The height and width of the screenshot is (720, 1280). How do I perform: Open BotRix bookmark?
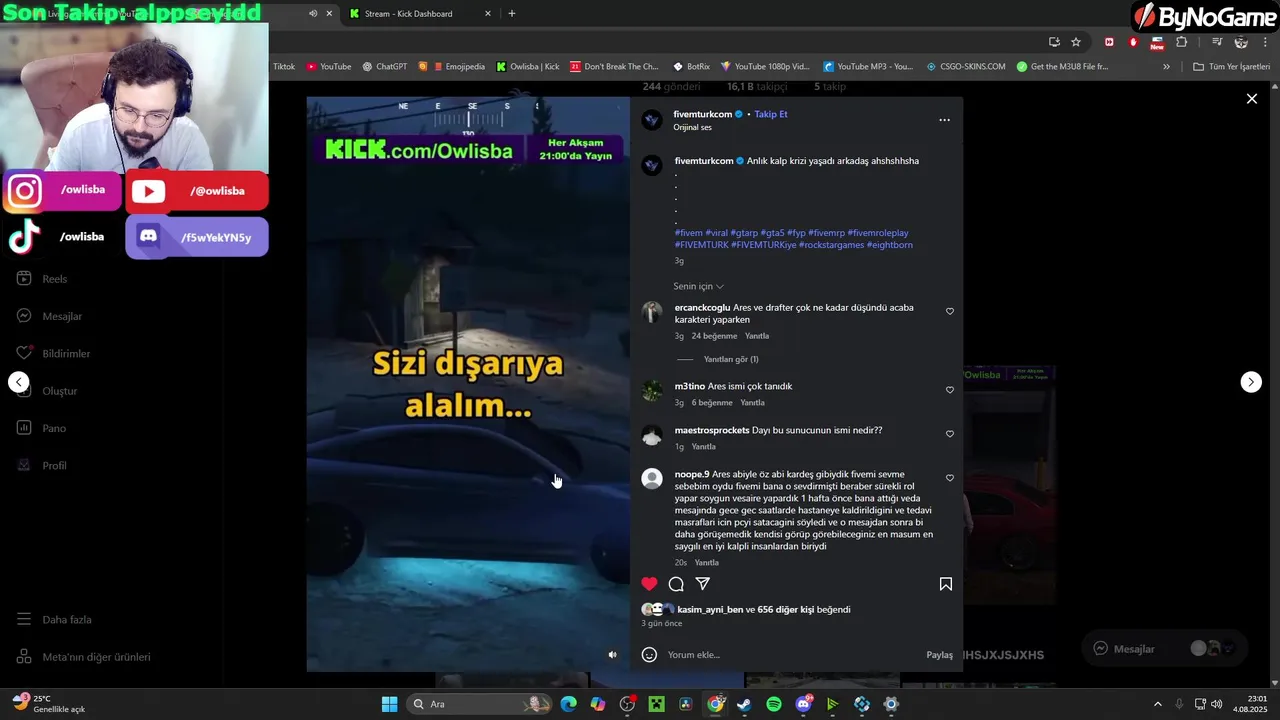691,67
